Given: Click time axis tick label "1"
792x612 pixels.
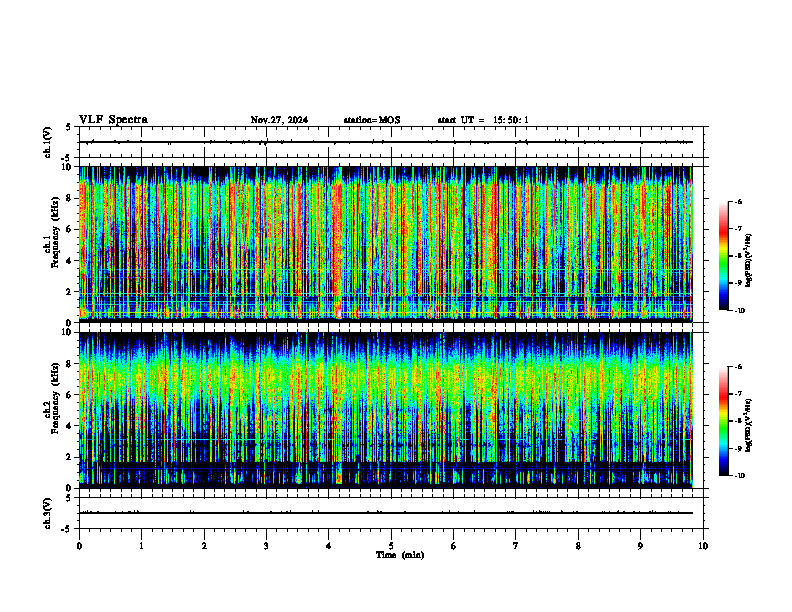Looking at the screenshot, I should click(141, 546).
